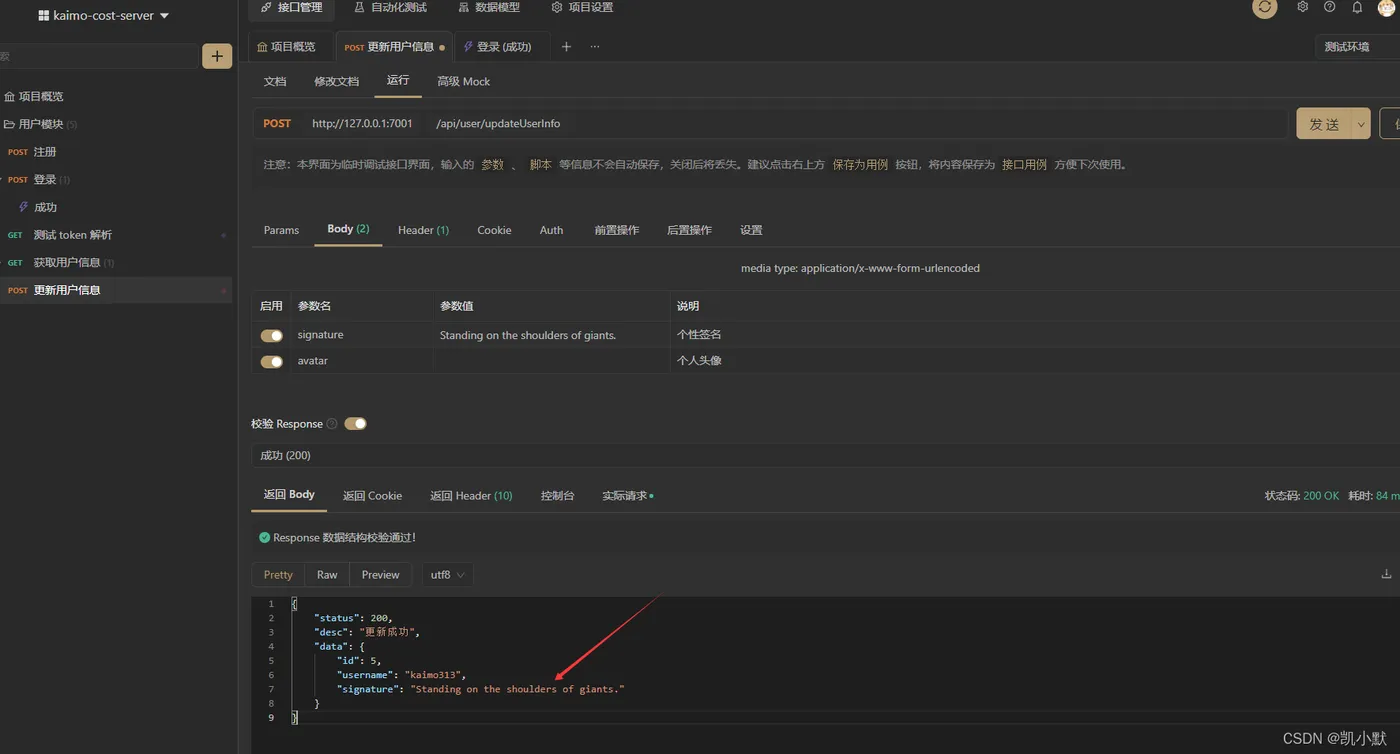
Task: Click the 个性签名 description cell
Action: (699, 335)
